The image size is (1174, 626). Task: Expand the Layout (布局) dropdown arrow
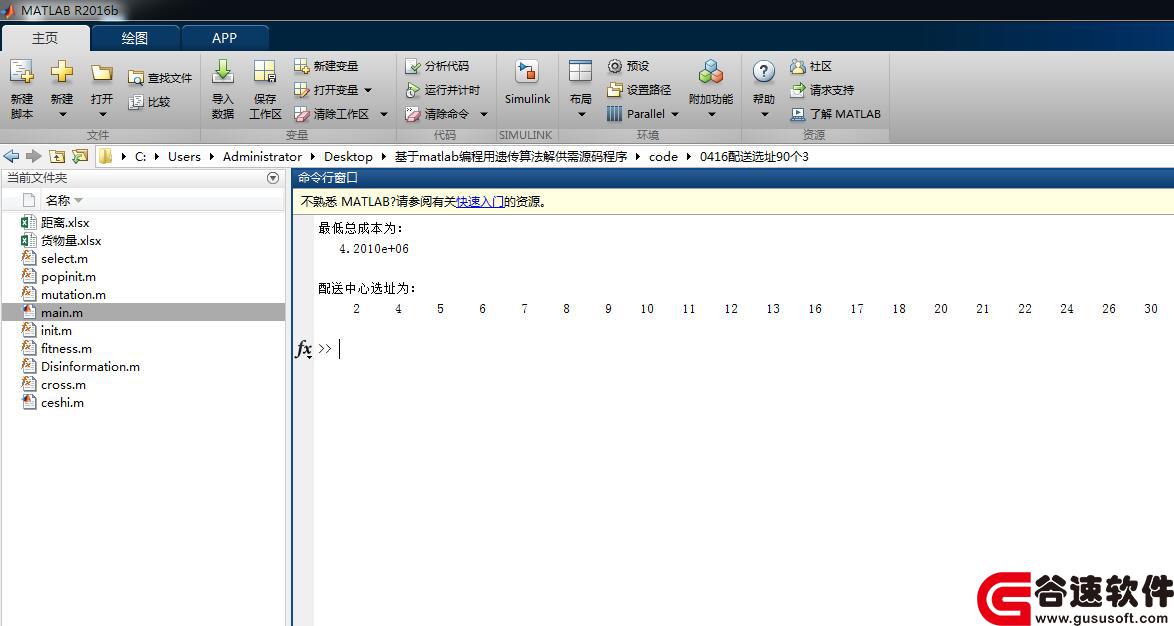(581, 115)
